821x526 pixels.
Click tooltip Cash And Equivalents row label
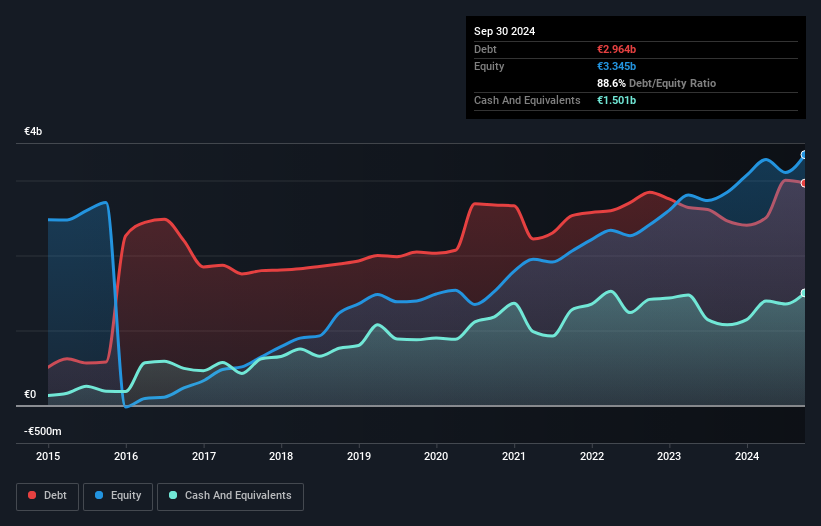(527, 100)
